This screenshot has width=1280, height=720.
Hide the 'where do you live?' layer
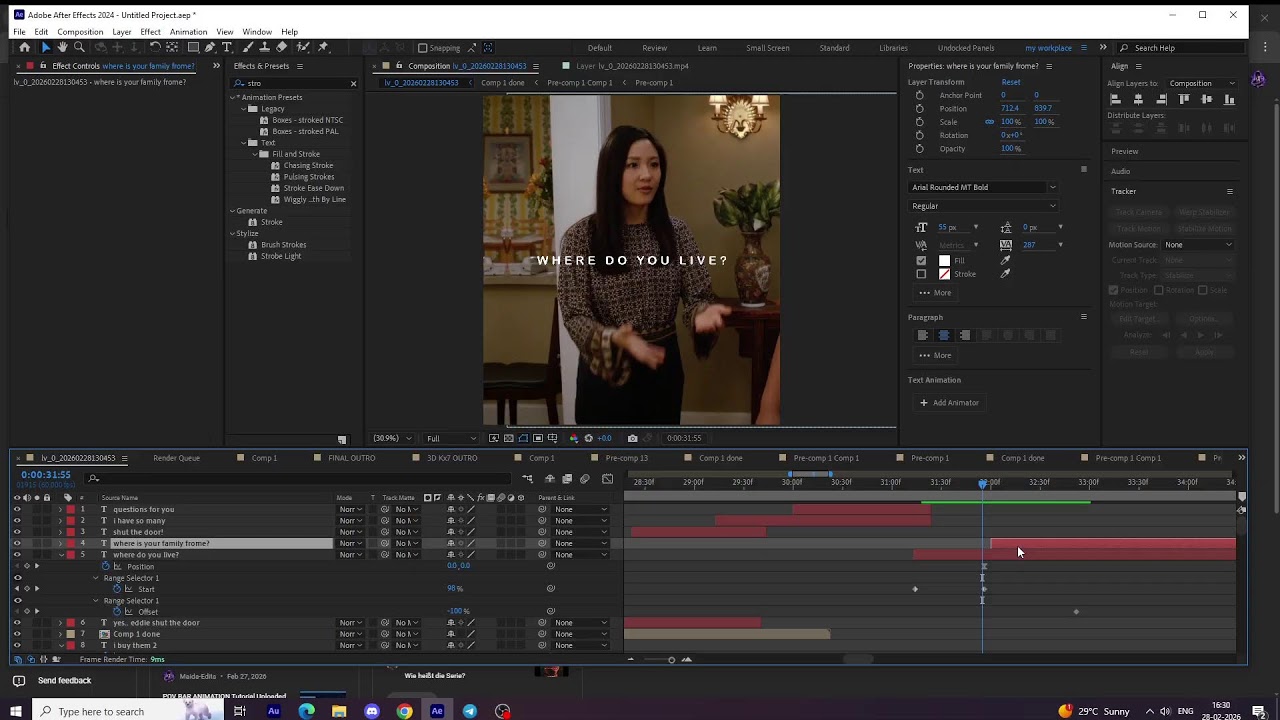(17, 554)
